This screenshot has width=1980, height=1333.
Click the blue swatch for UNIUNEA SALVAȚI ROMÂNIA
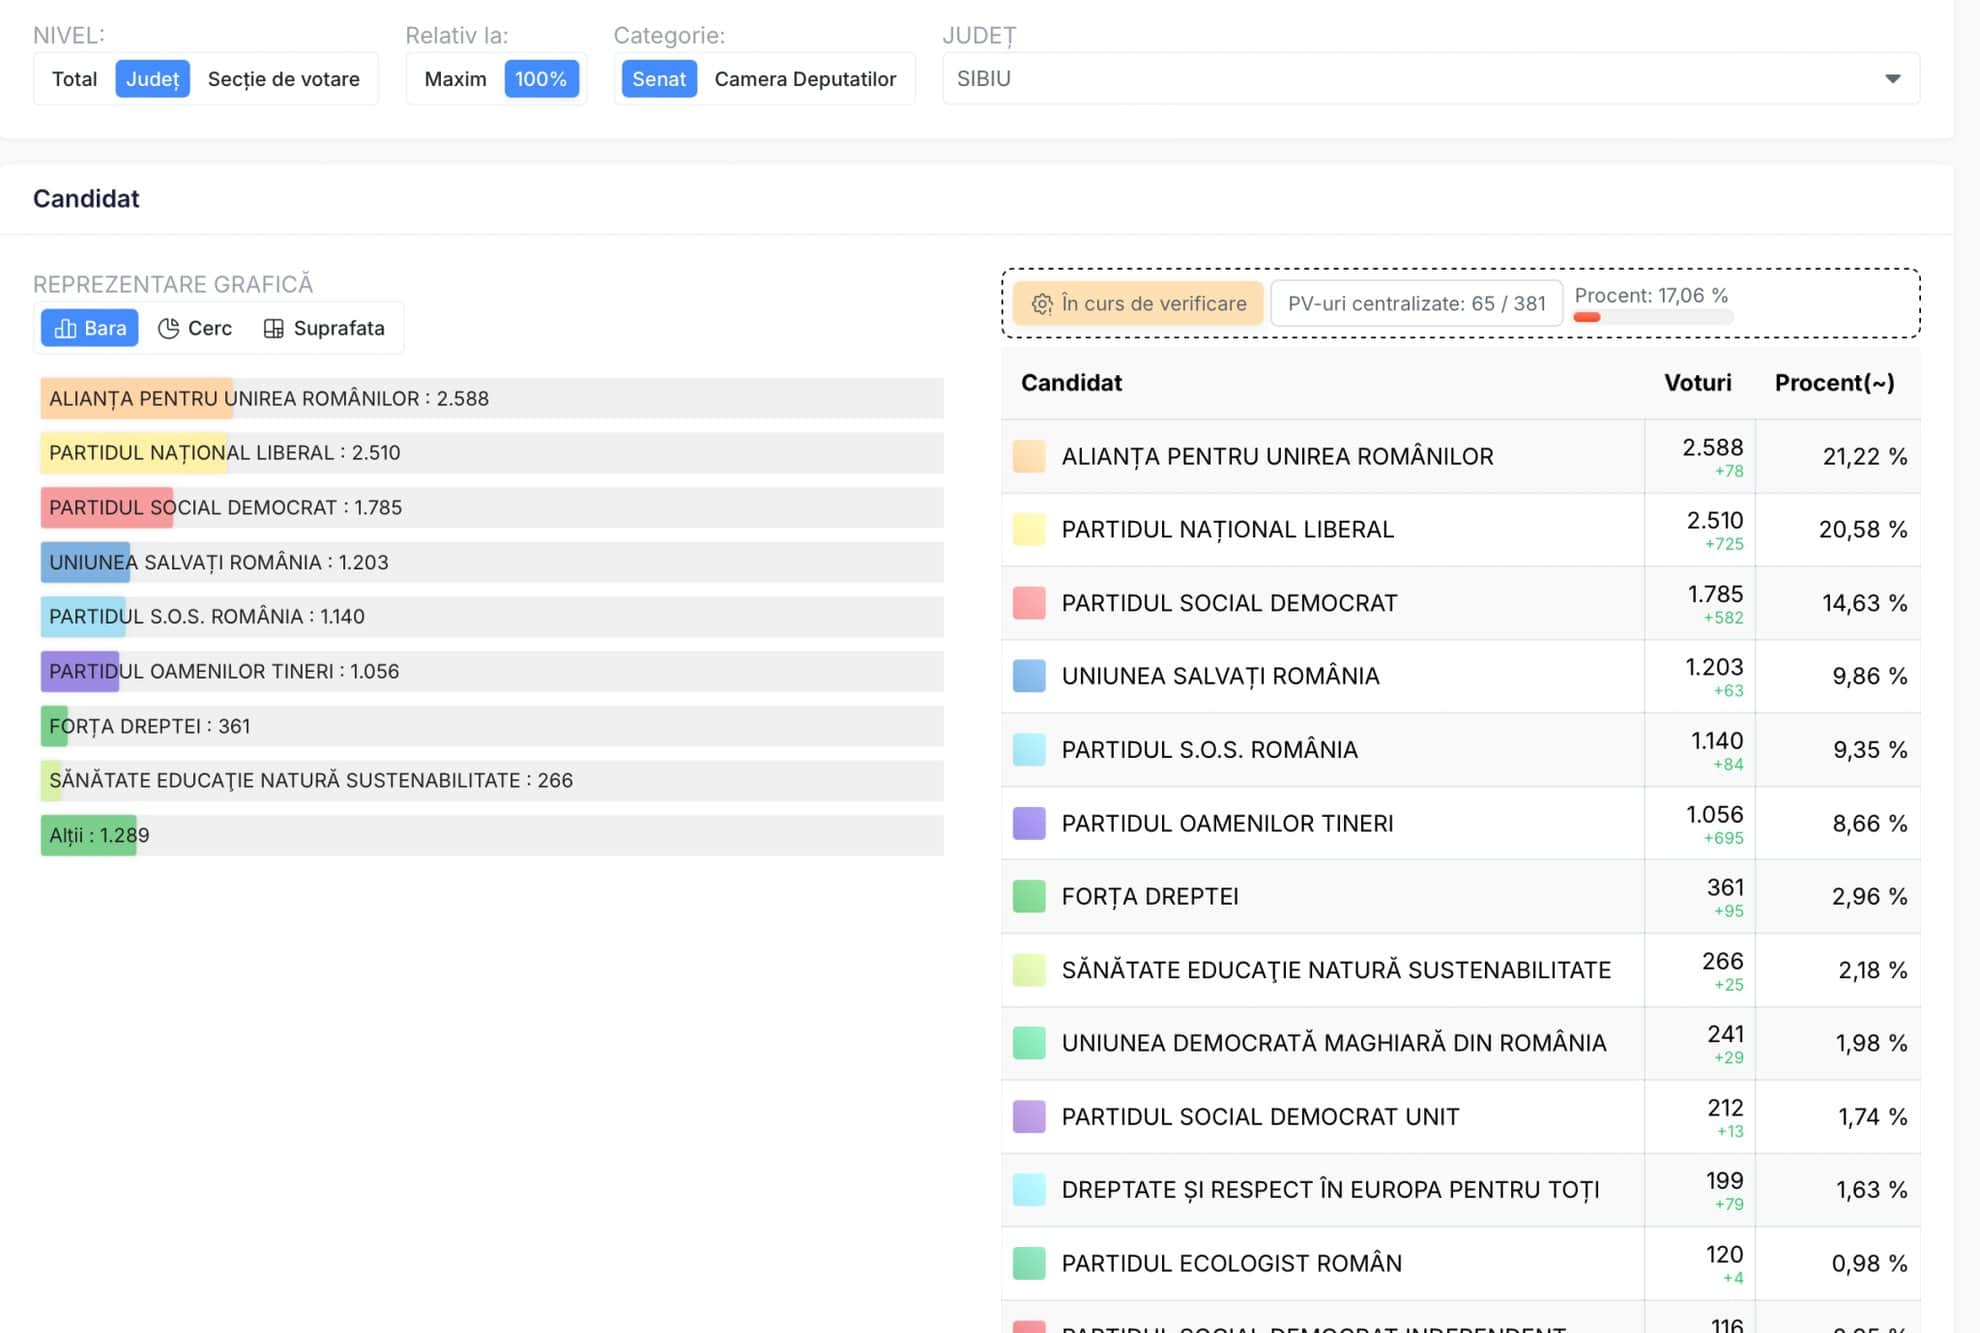coord(1029,676)
